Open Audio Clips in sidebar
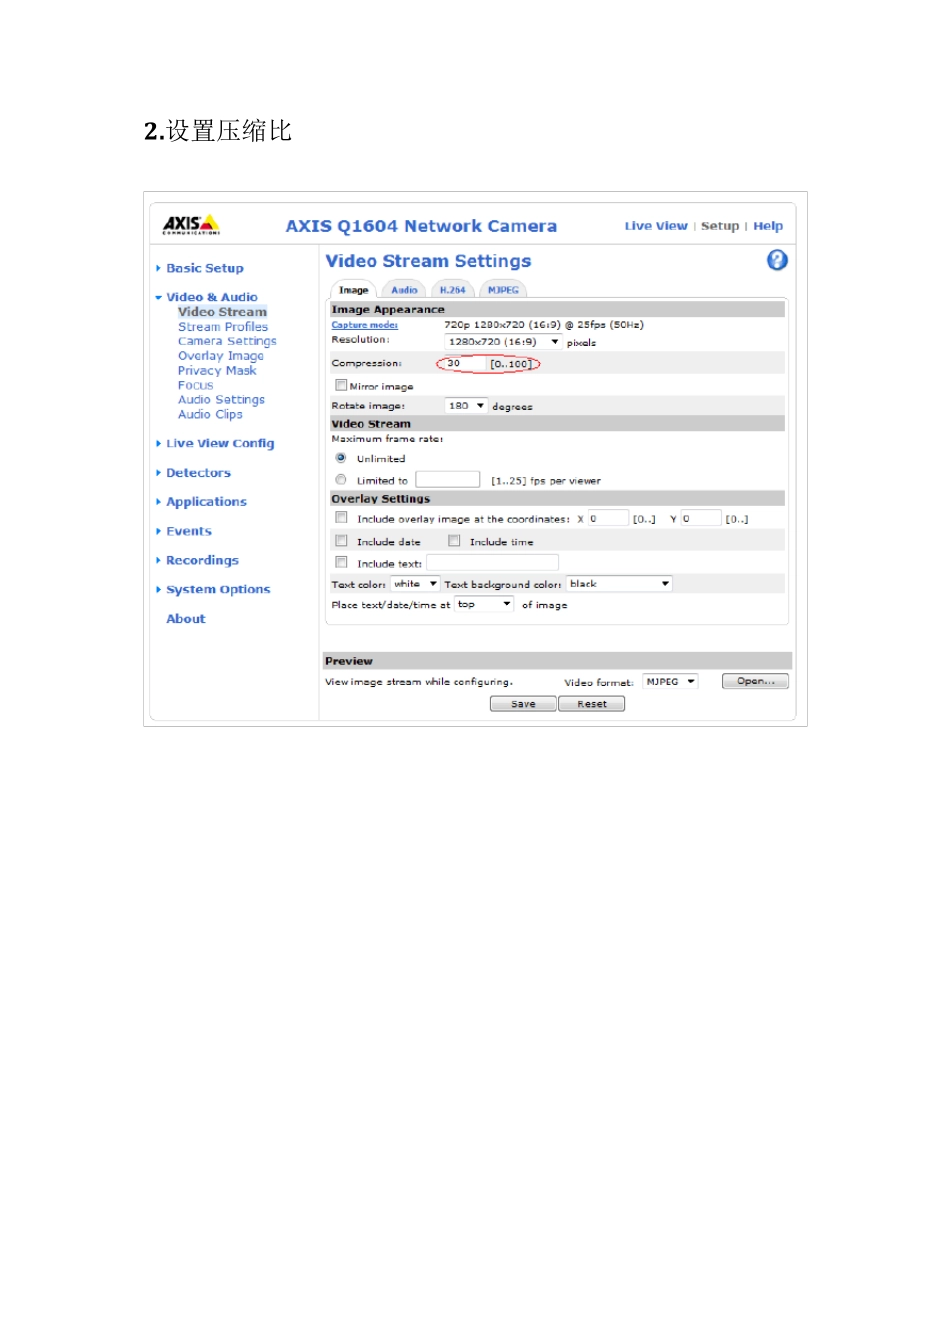950x1344 pixels. point(210,414)
